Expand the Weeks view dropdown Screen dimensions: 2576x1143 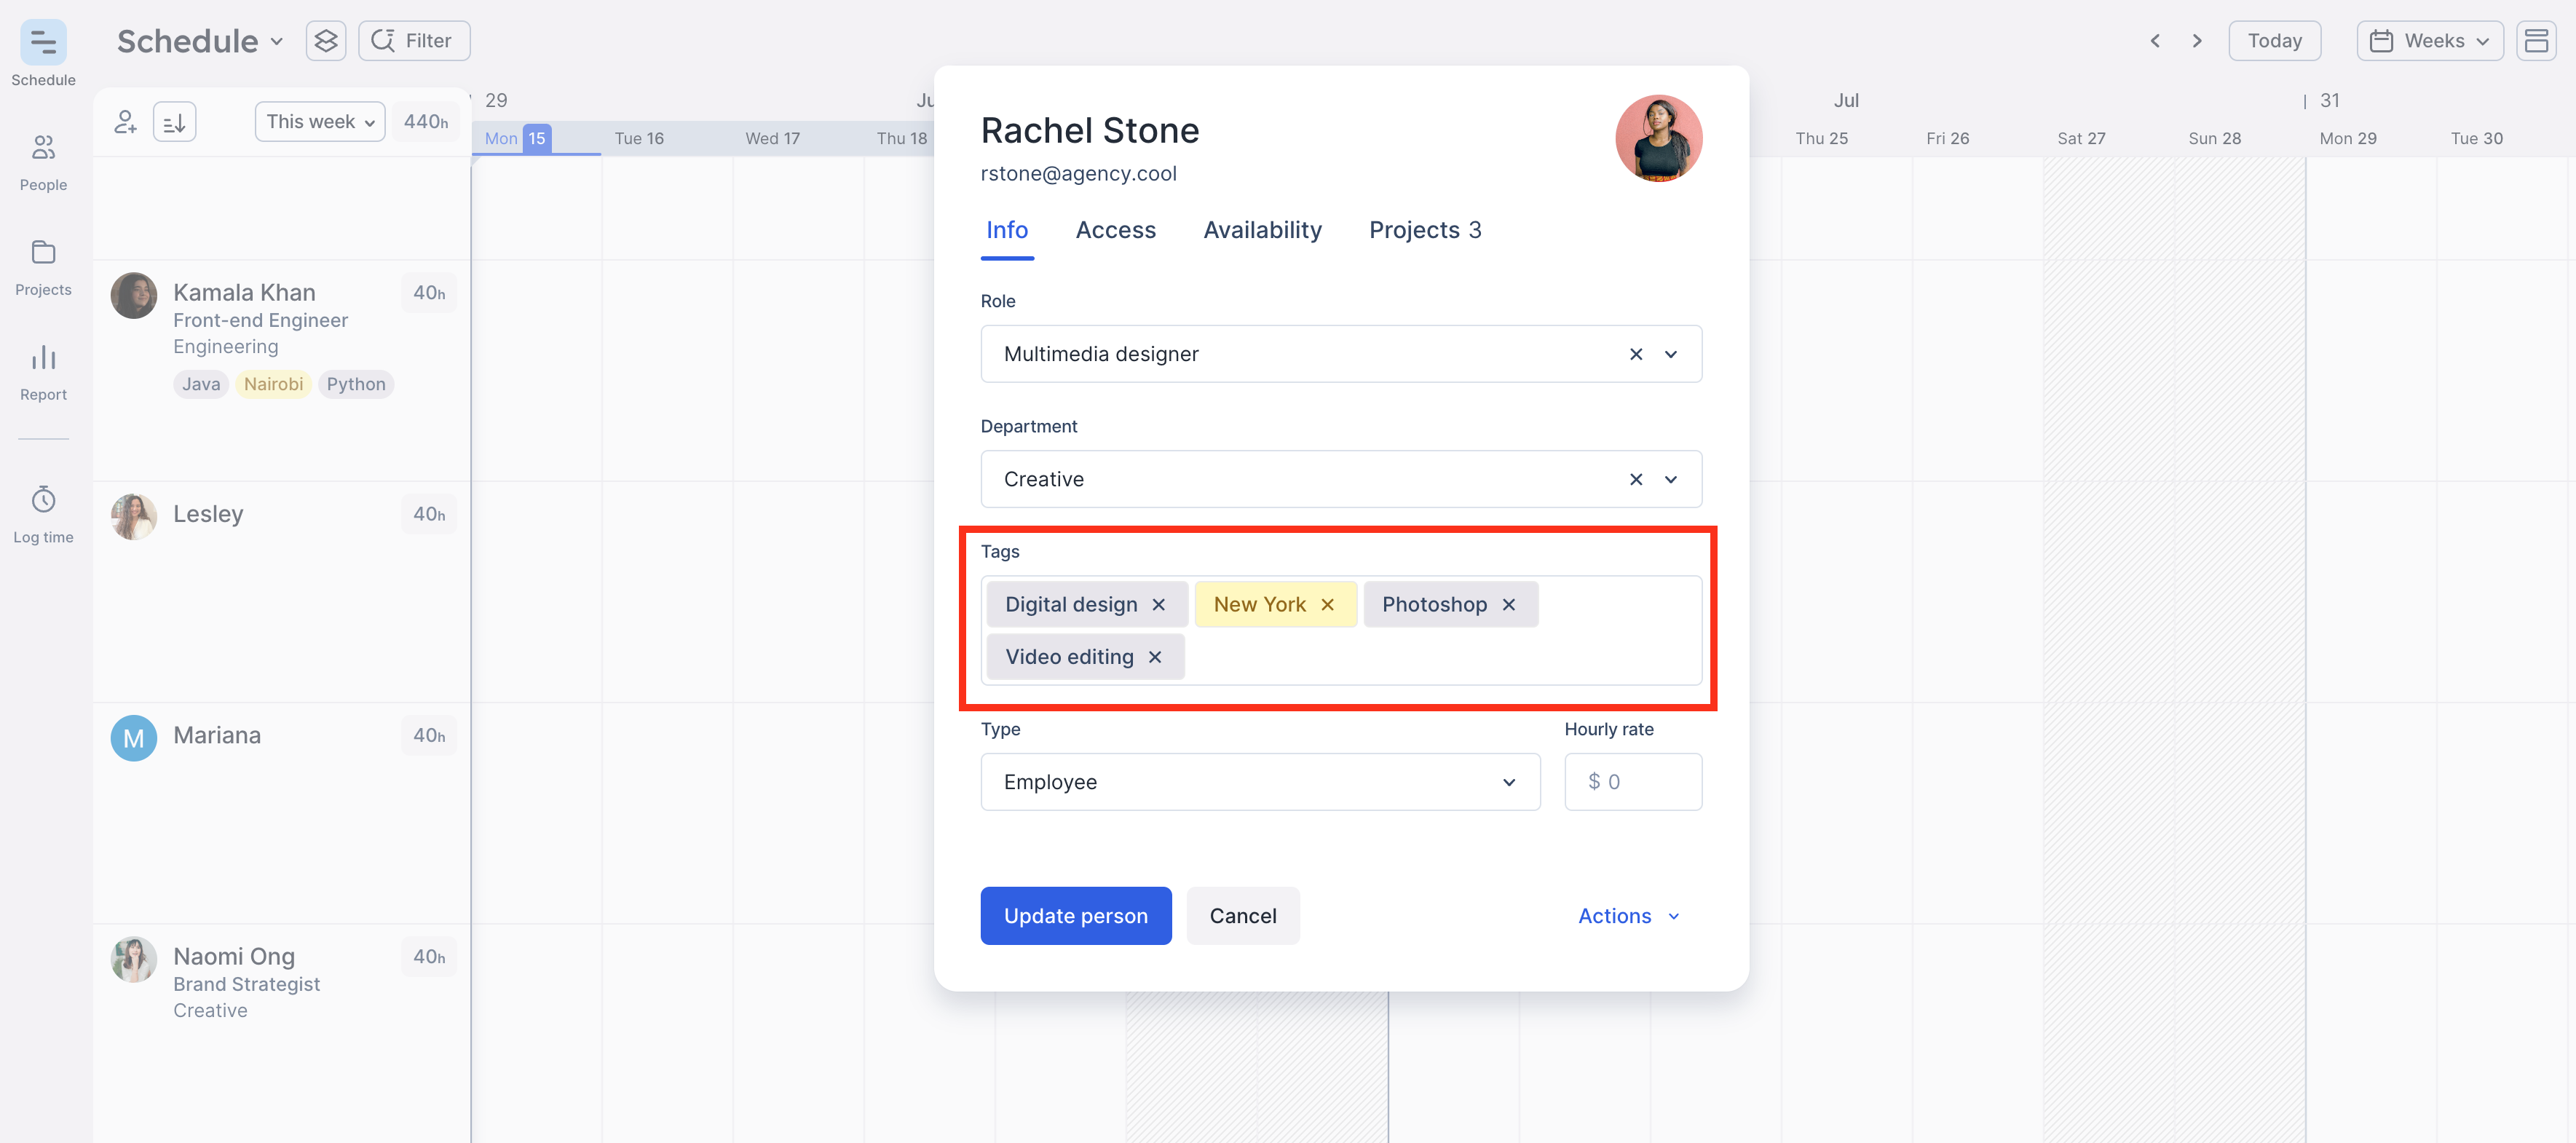2429,41
